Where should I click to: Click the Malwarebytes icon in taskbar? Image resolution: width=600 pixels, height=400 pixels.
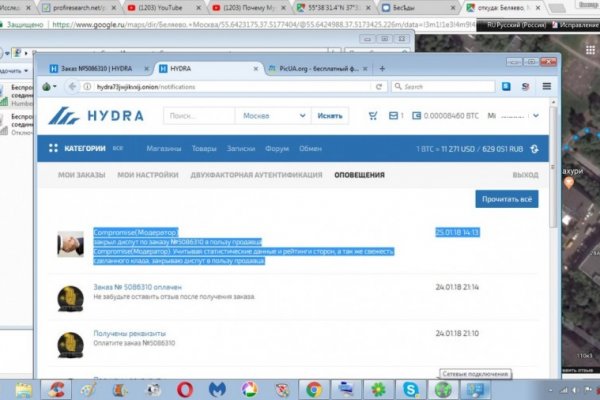[217, 387]
